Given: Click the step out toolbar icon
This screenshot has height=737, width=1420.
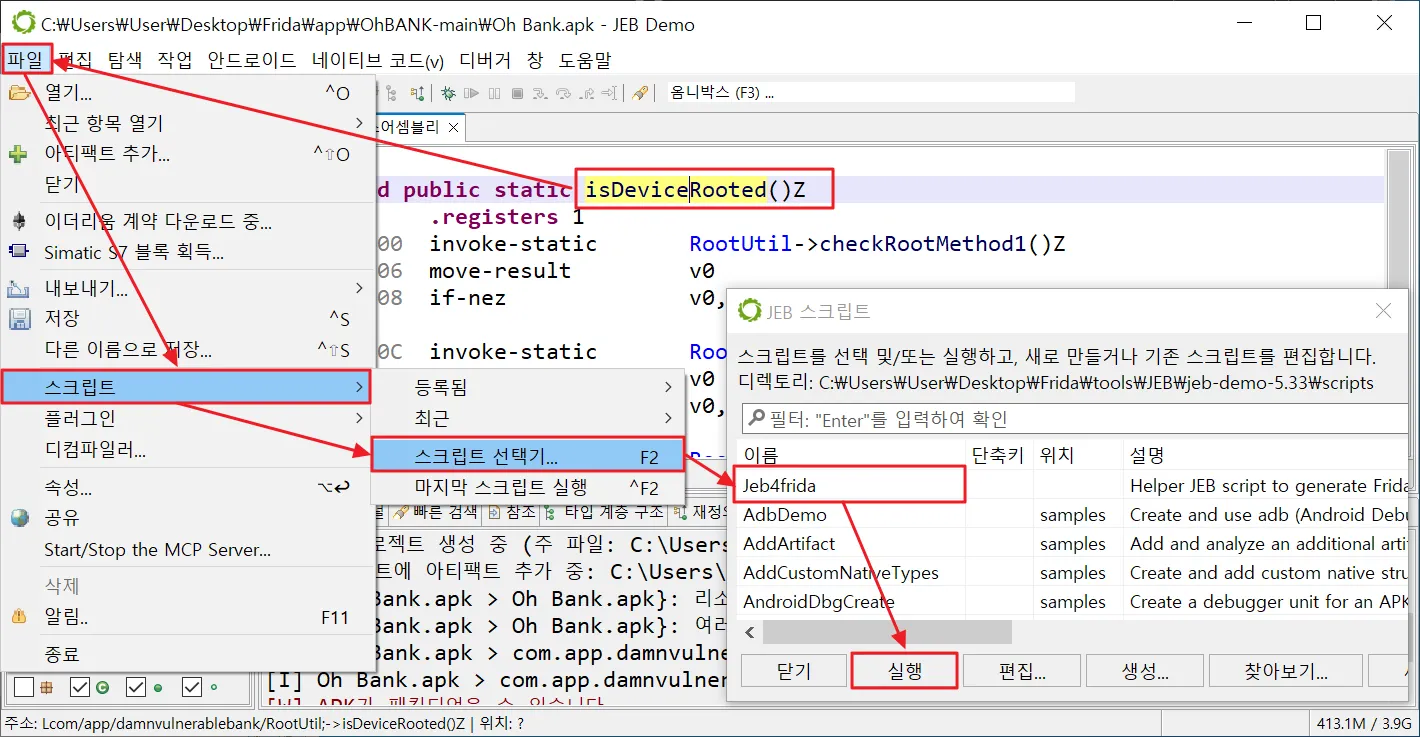Looking at the screenshot, I should [587, 93].
